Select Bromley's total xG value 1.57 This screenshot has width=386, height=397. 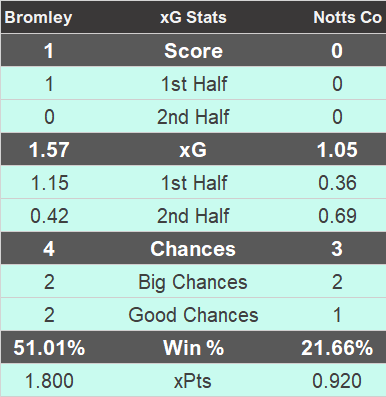49,150
